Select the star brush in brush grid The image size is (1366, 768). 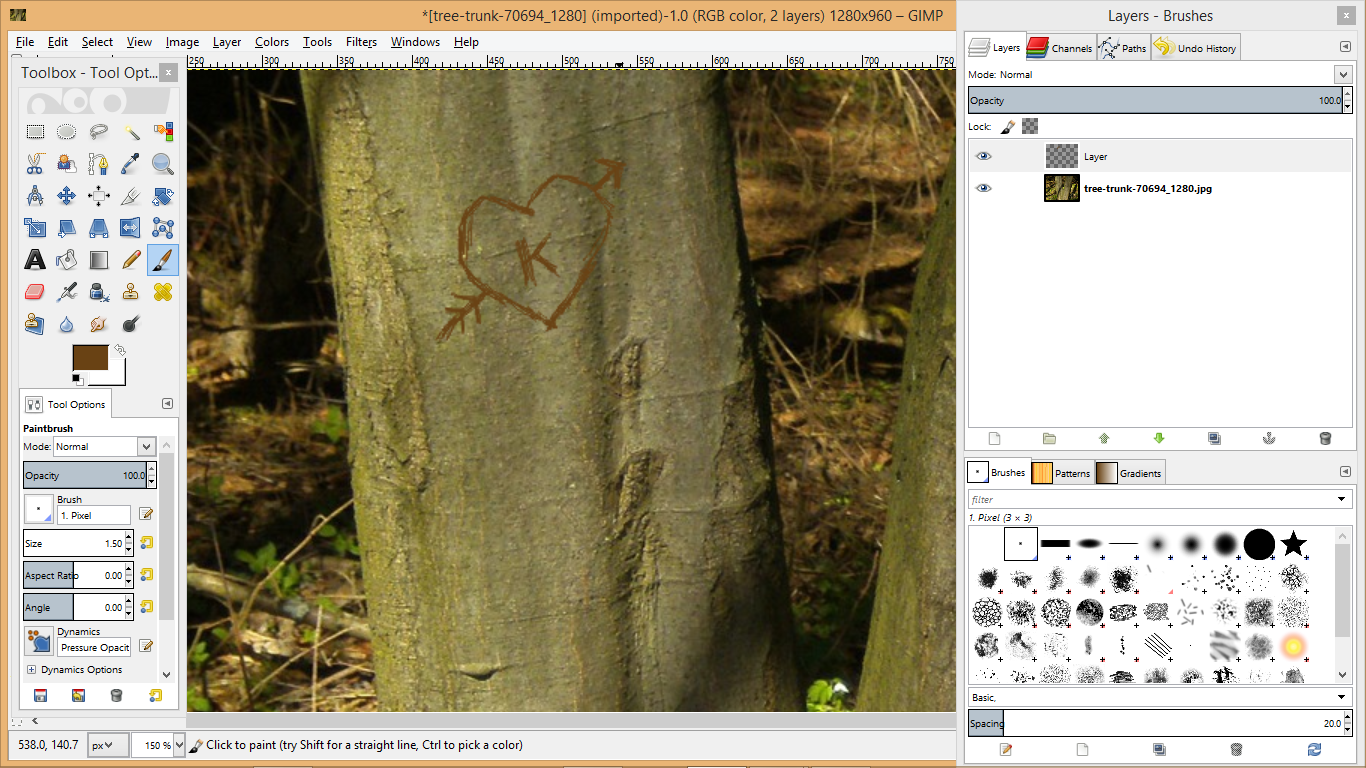click(1293, 544)
